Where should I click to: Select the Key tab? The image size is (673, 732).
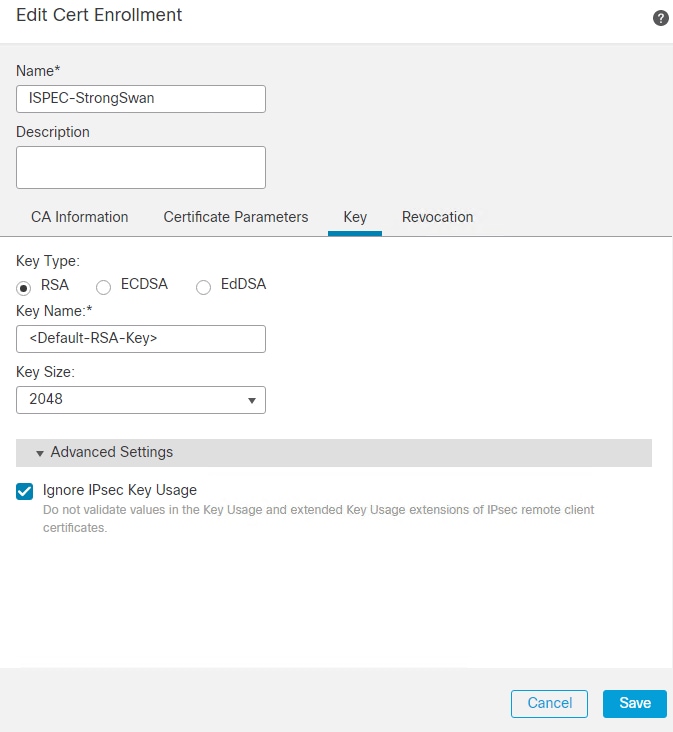[x=355, y=217]
